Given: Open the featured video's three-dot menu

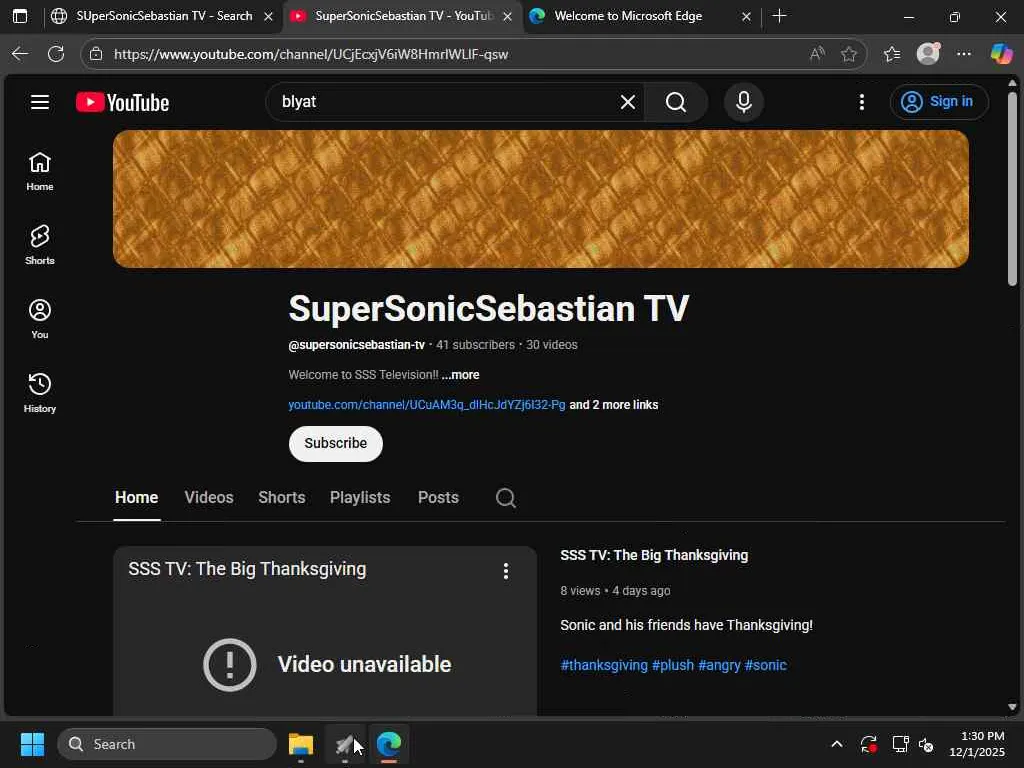Looking at the screenshot, I should coord(505,571).
